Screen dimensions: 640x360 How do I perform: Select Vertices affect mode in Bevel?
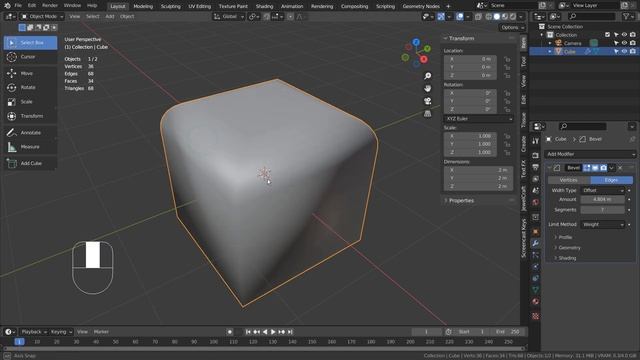[x=569, y=180]
